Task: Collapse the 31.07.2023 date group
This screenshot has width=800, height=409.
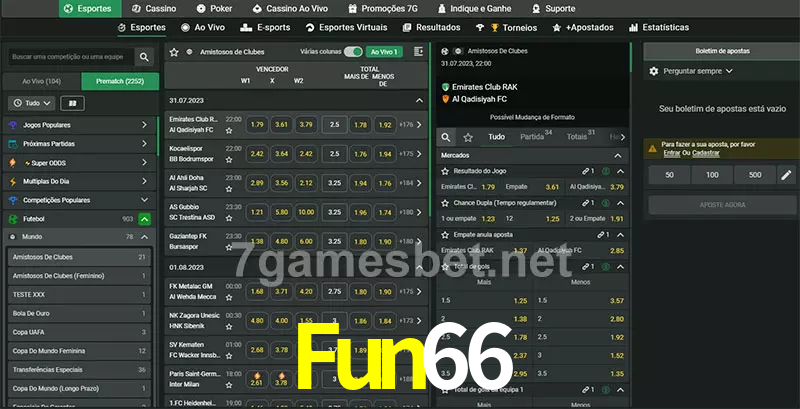Action: click(x=419, y=100)
